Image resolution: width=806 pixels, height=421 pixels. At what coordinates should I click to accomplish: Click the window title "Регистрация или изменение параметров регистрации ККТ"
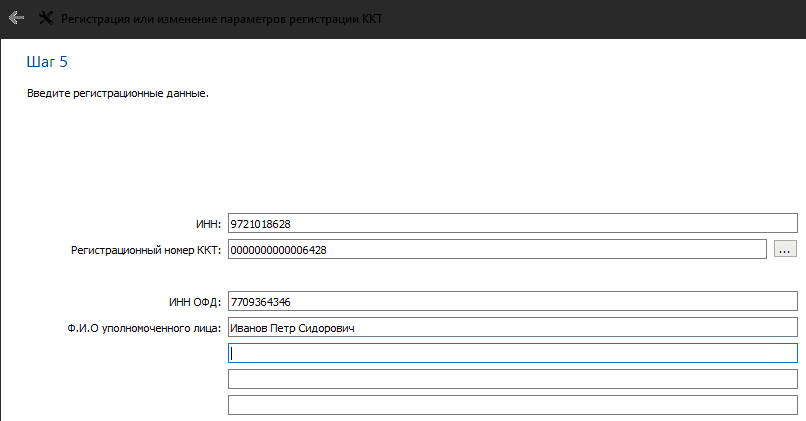(x=222, y=19)
